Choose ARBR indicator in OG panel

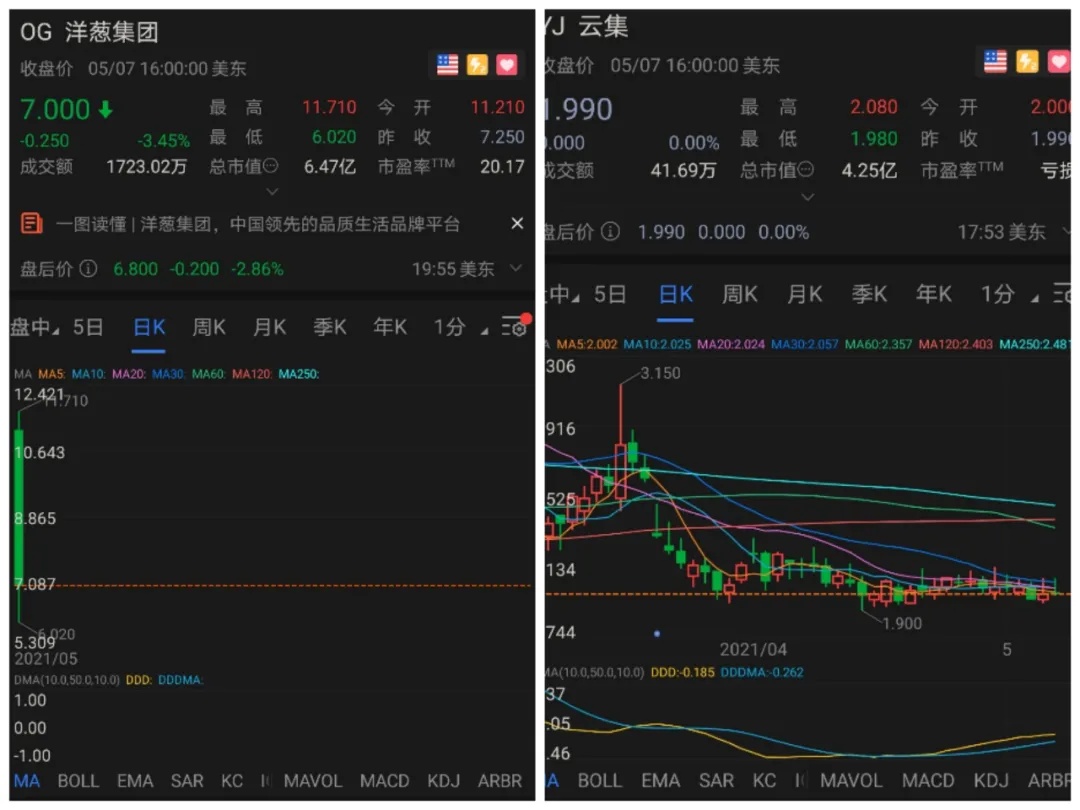pos(500,781)
